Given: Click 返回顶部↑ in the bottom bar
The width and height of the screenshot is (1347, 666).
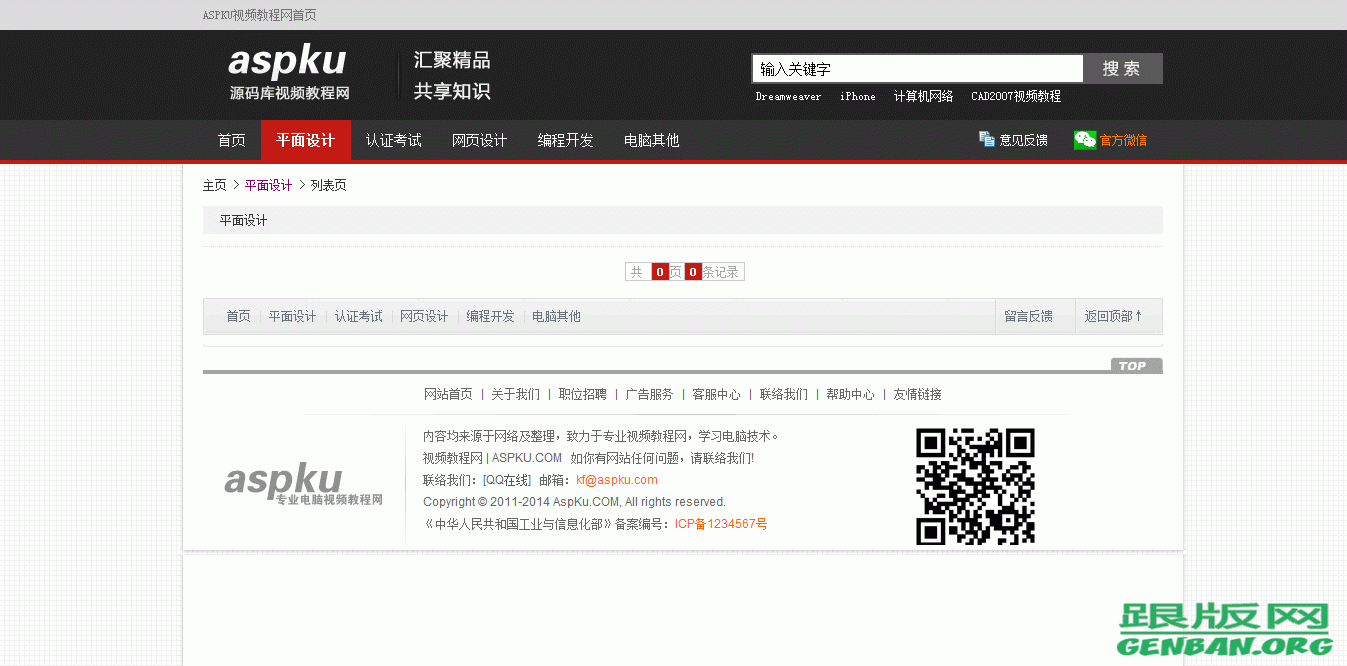Looking at the screenshot, I should 1119,315.
